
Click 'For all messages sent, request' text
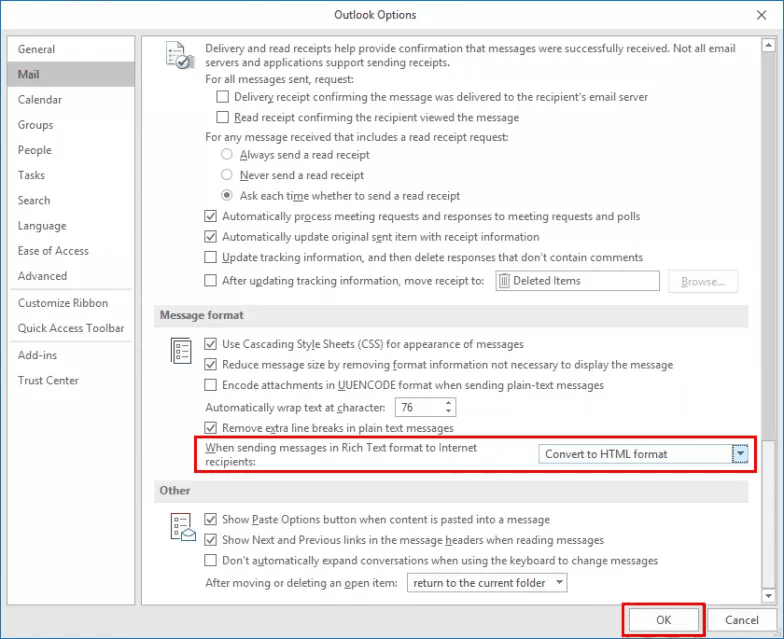(x=279, y=79)
